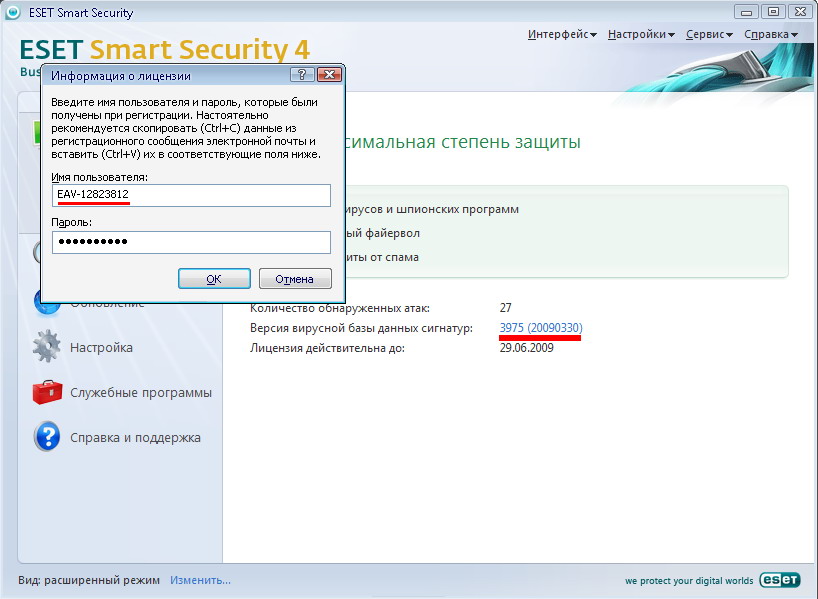
Task: Open the Интерфейс dropdown menu
Action: (561, 34)
